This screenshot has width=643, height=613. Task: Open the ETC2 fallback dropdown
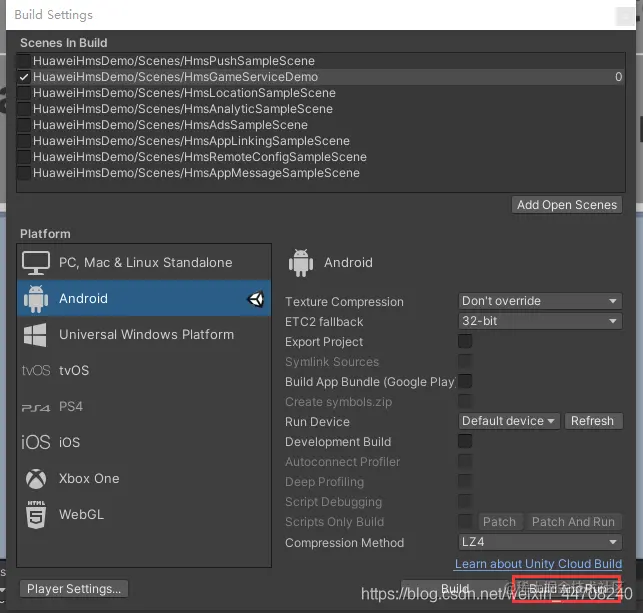tap(540, 321)
